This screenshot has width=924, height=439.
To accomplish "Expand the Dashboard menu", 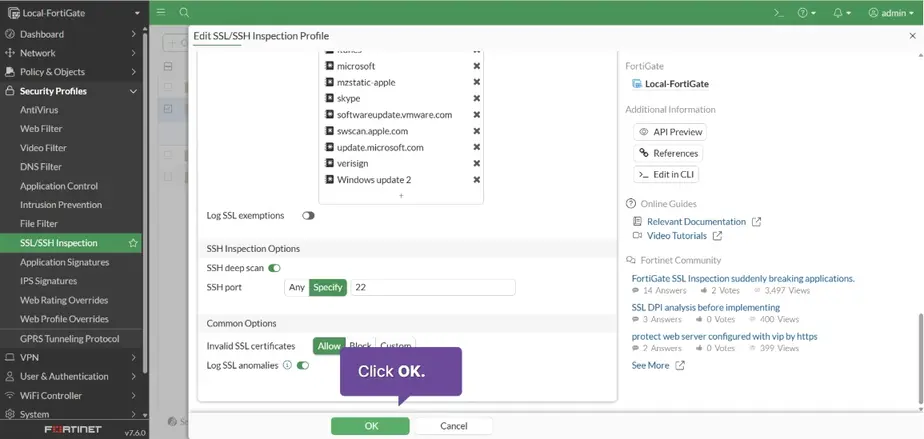I will click(x=71, y=34).
